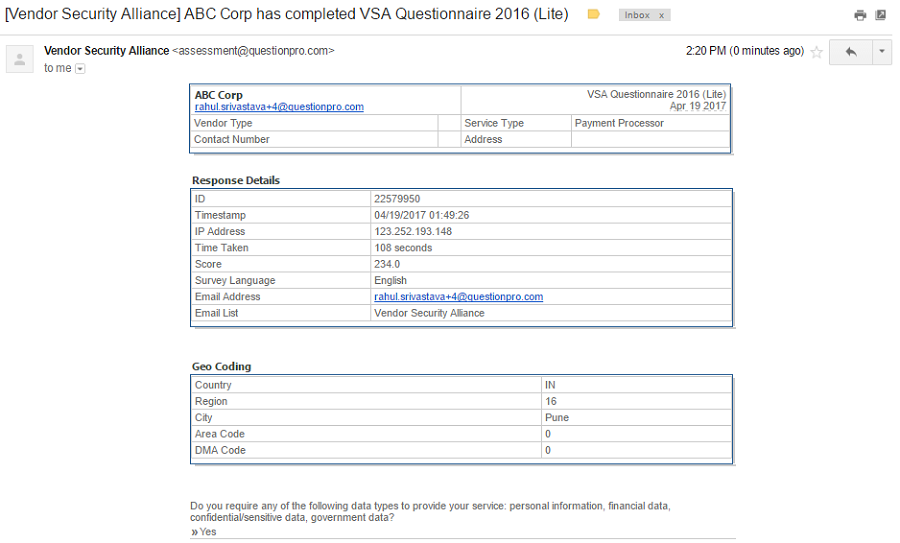Click the Time Taken label
The width and height of the screenshot is (900, 543).
[x=222, y=248]
